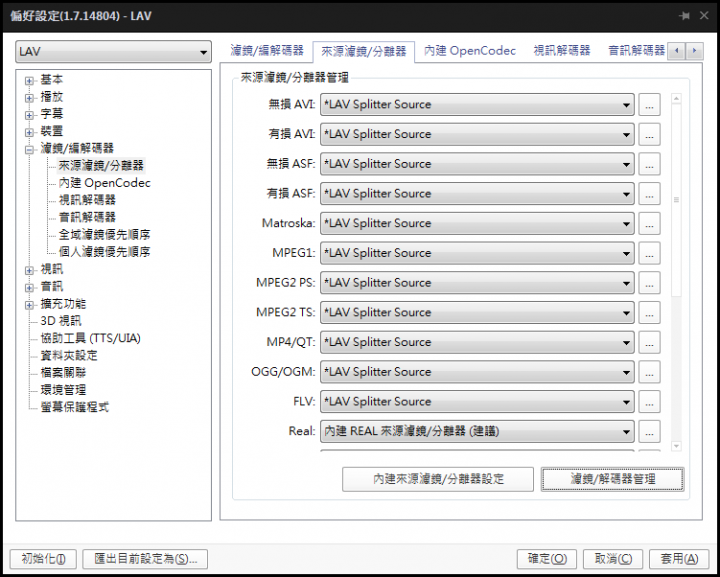Click the ... button for Real
Image resolution: width=720 pixels, height=577 pixels.
coord(649,431)
